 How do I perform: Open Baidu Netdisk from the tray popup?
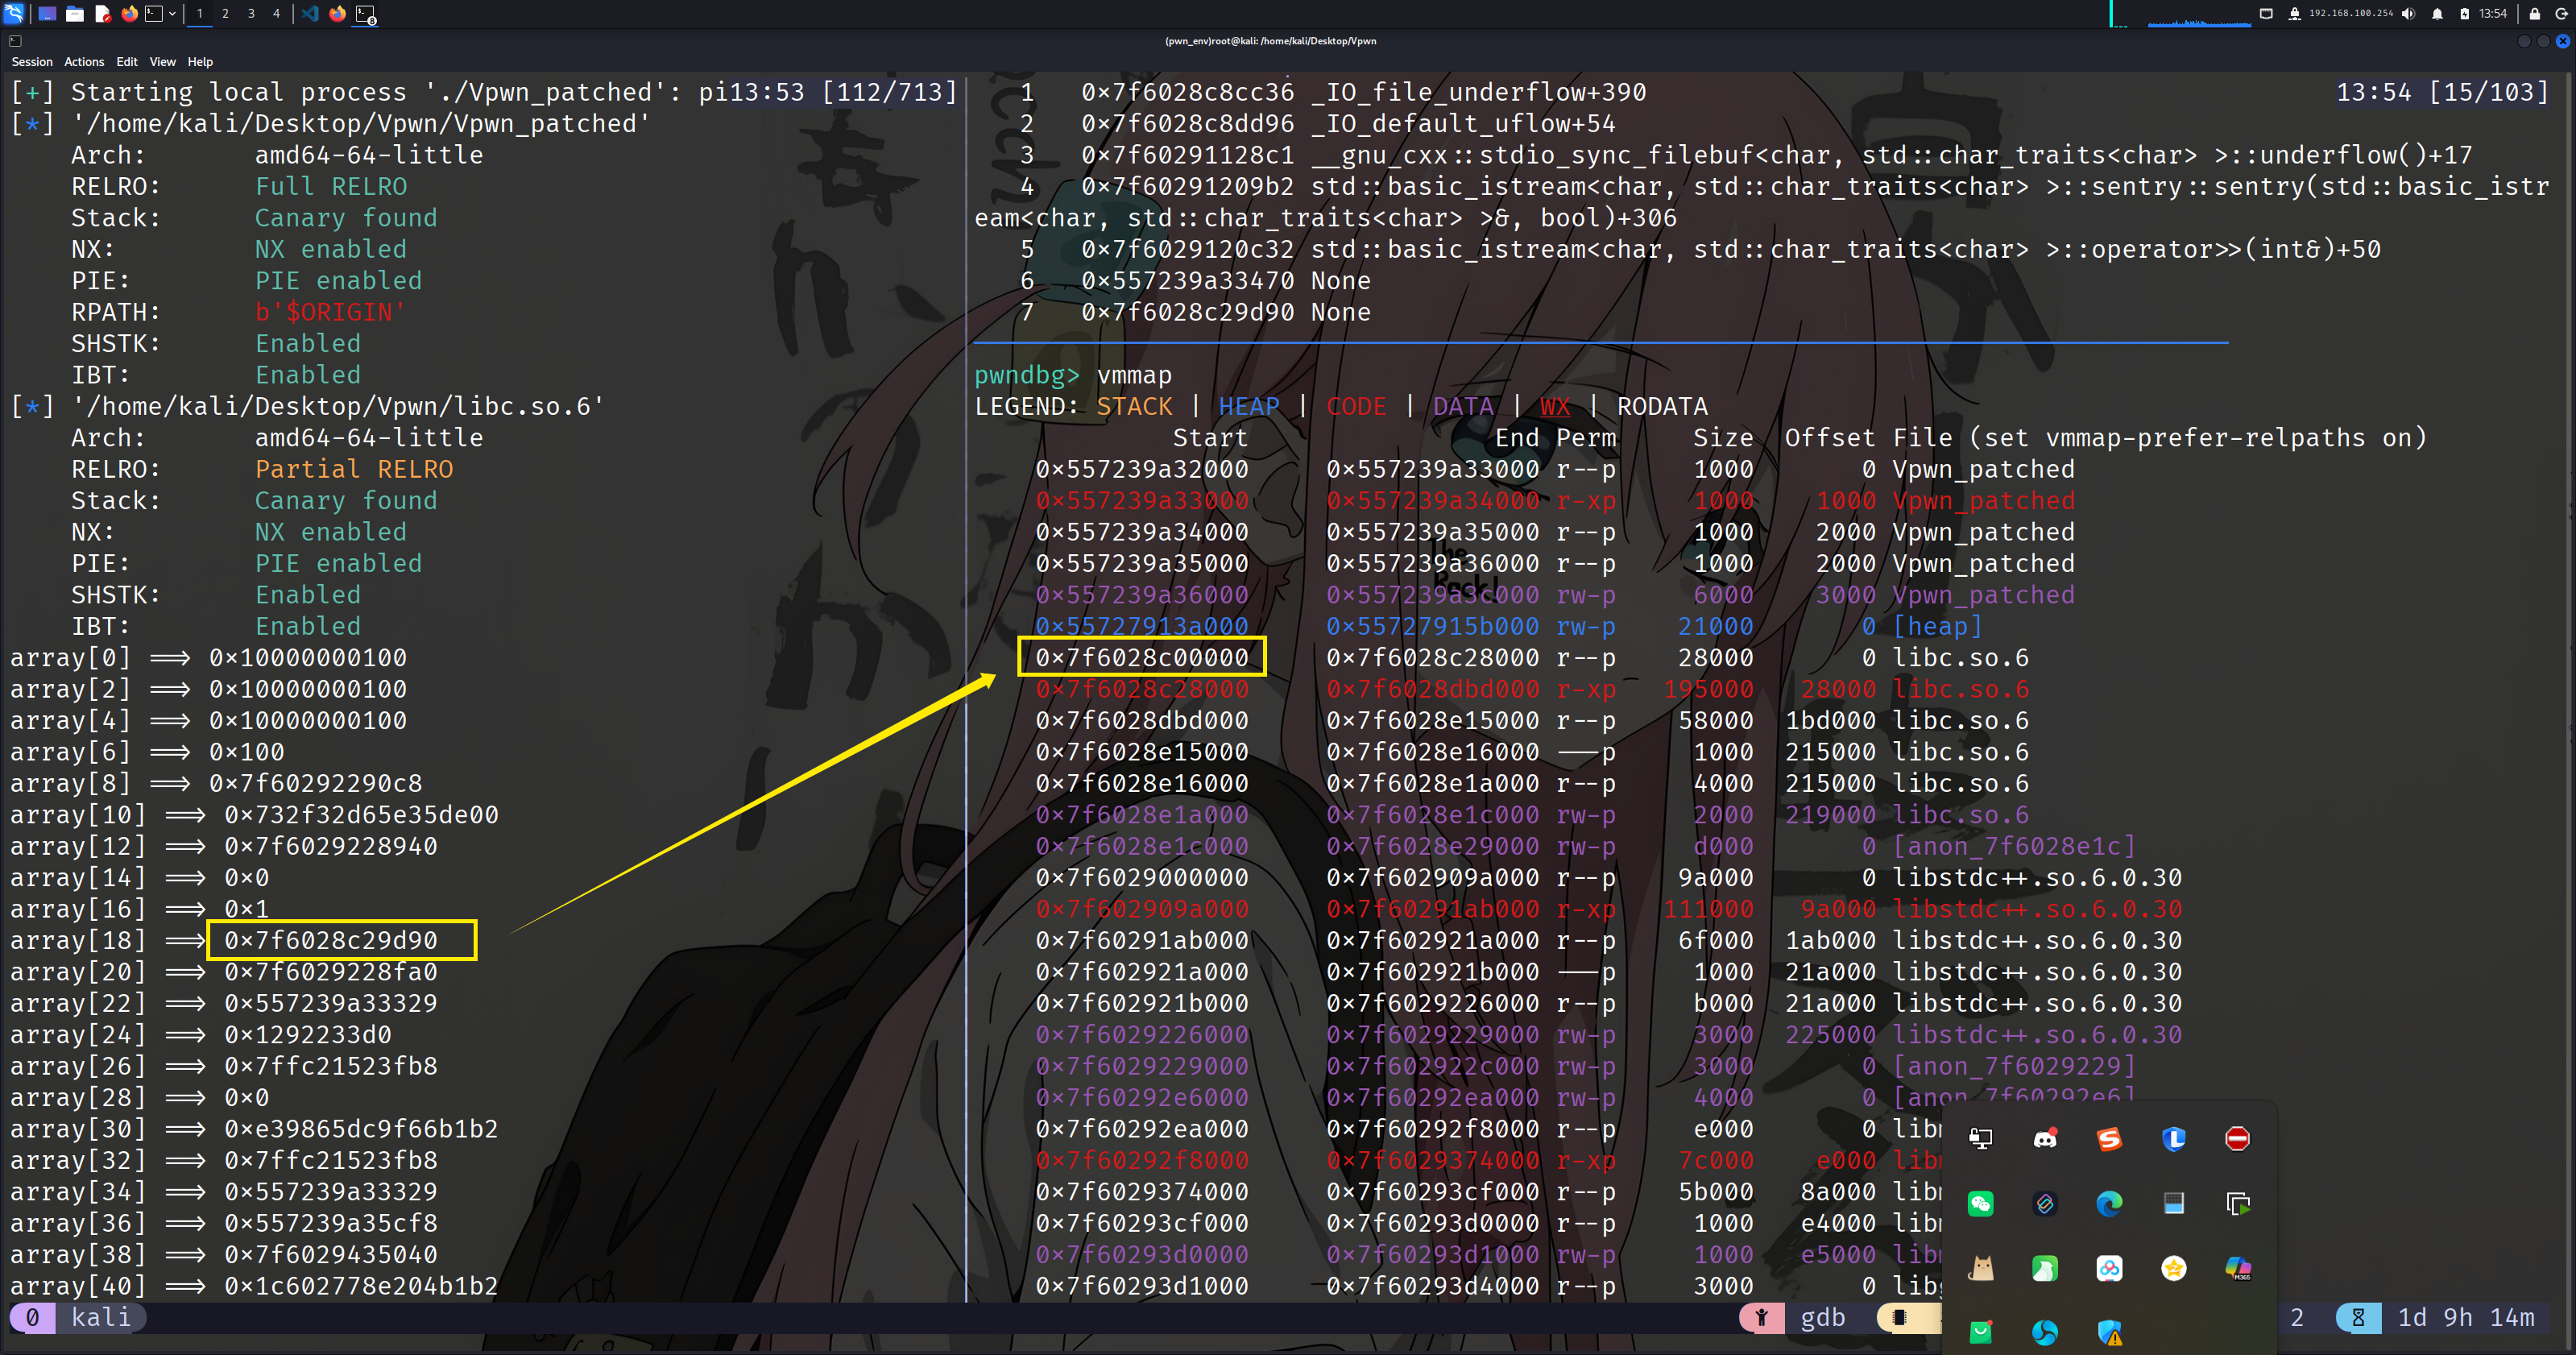tap(2109, 1268)
